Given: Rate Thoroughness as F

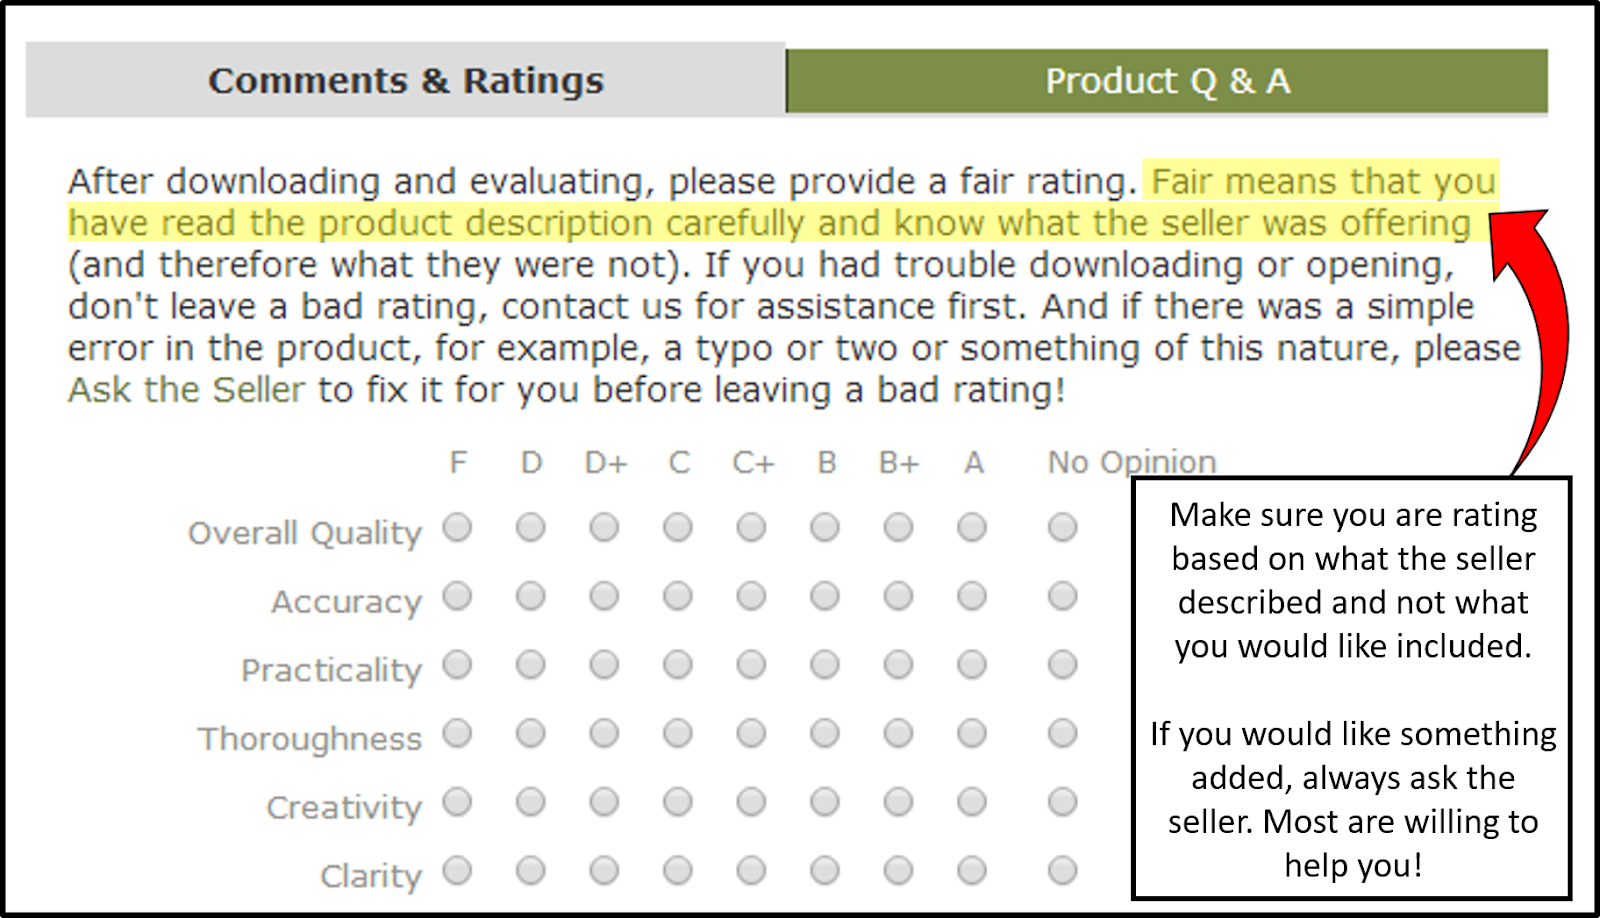Looking at the screenshot, I should click(x=457, y=734).
